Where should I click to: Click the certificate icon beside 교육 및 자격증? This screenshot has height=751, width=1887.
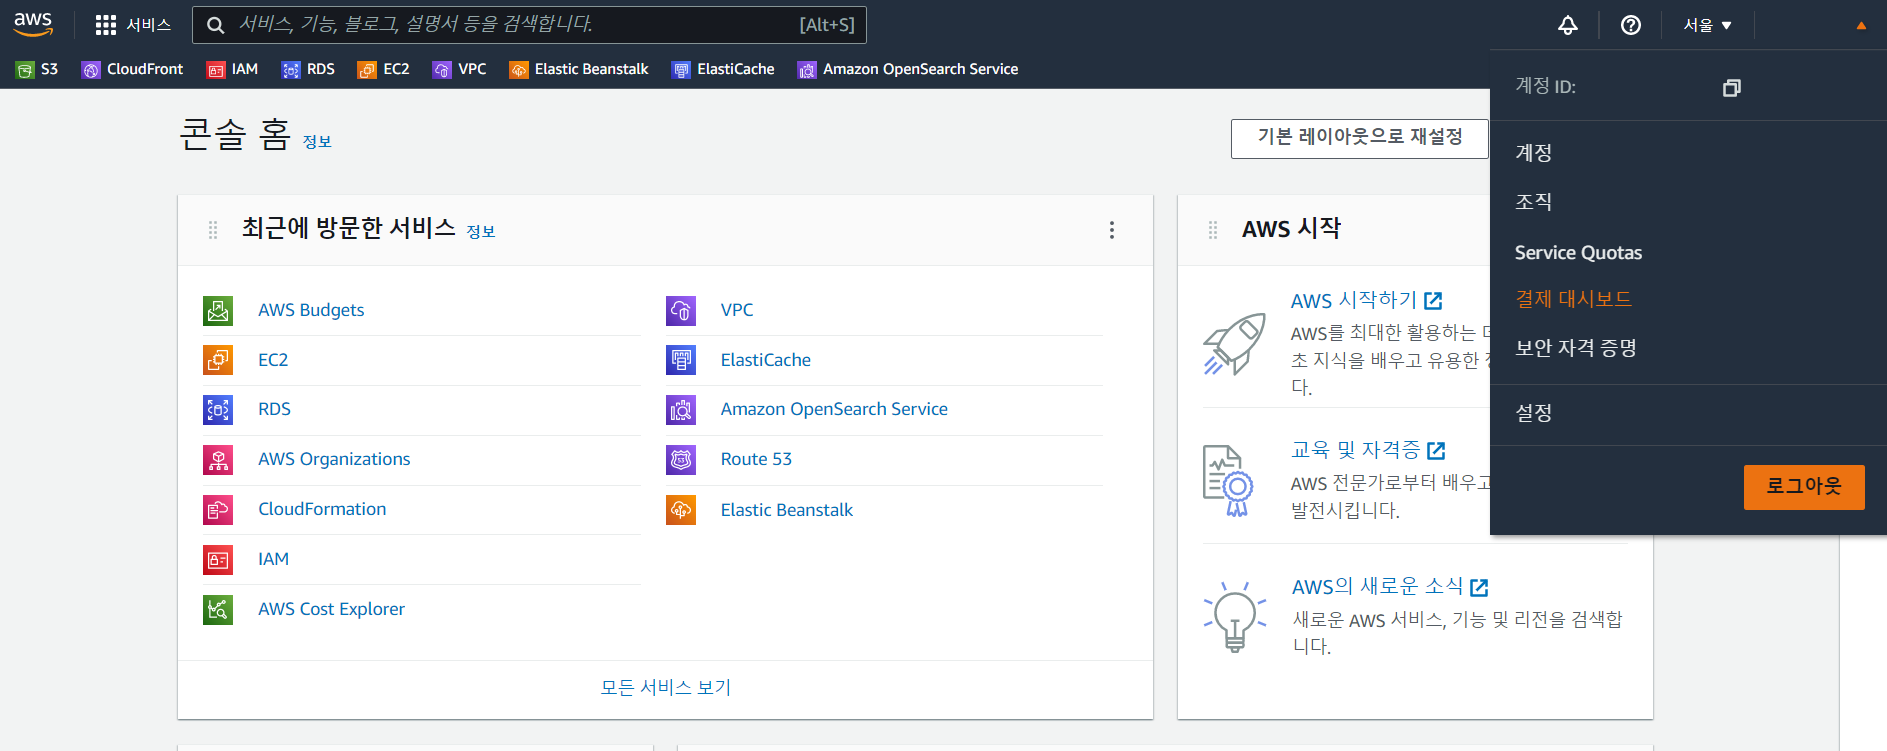coord(1228,481)
